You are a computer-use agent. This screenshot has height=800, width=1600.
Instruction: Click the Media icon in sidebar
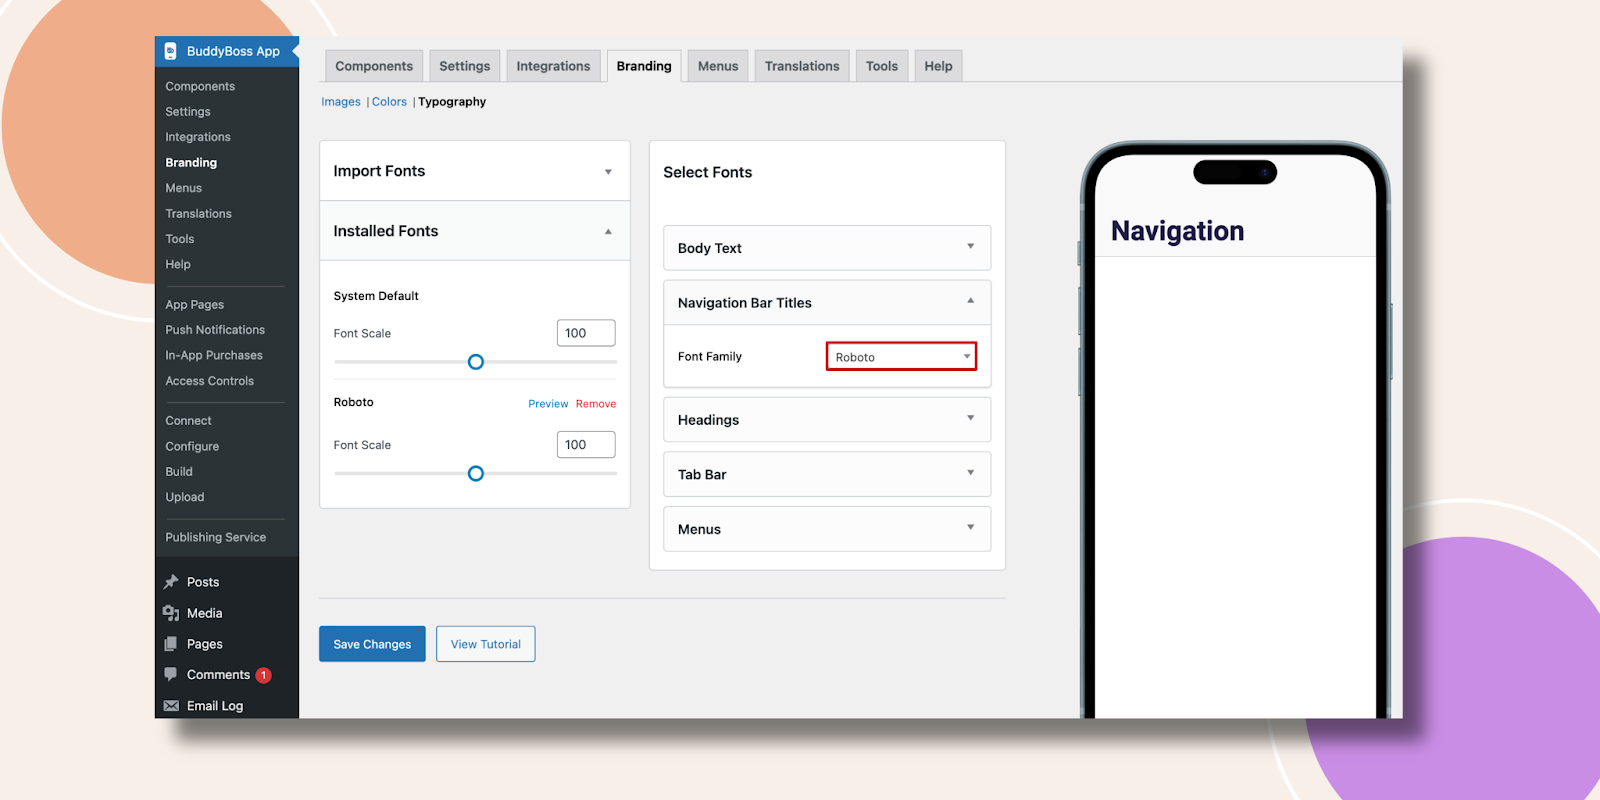(x=171, y=613)
